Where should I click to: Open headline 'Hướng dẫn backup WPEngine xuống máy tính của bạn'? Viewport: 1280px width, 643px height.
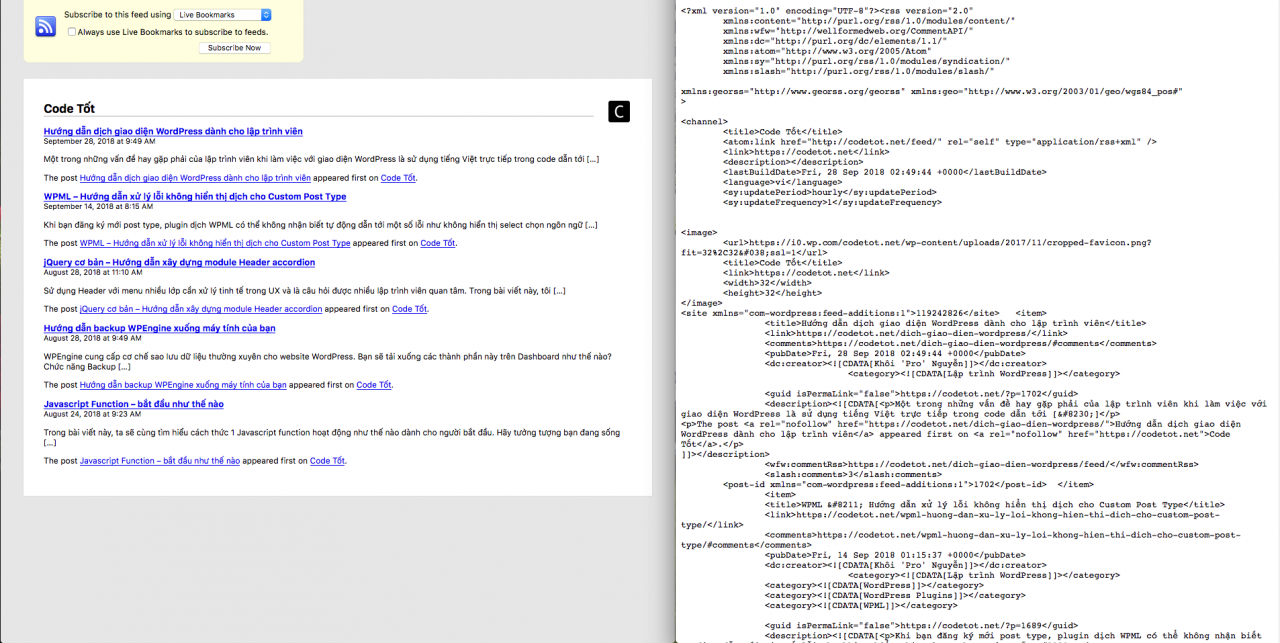(159, 328)
